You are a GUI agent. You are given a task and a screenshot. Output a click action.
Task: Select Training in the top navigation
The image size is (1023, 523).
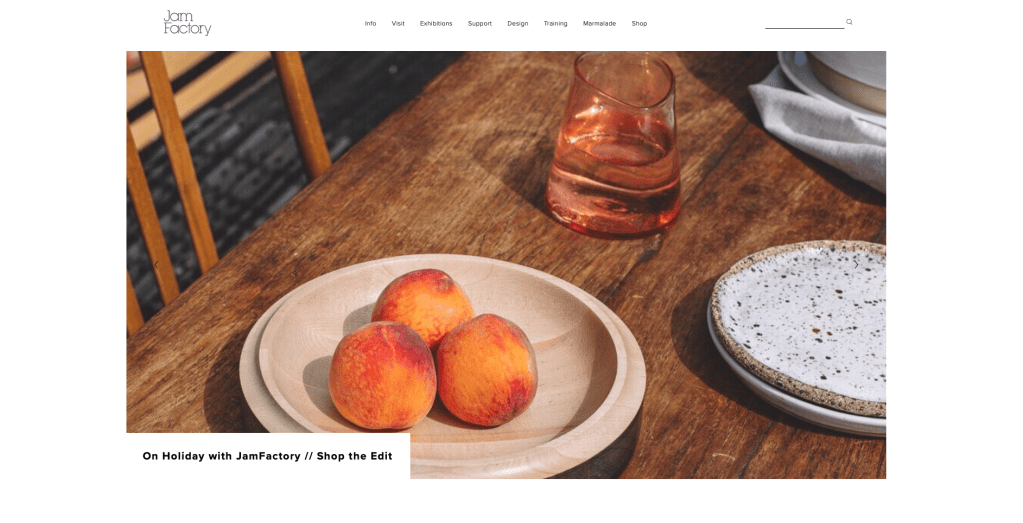555,23
